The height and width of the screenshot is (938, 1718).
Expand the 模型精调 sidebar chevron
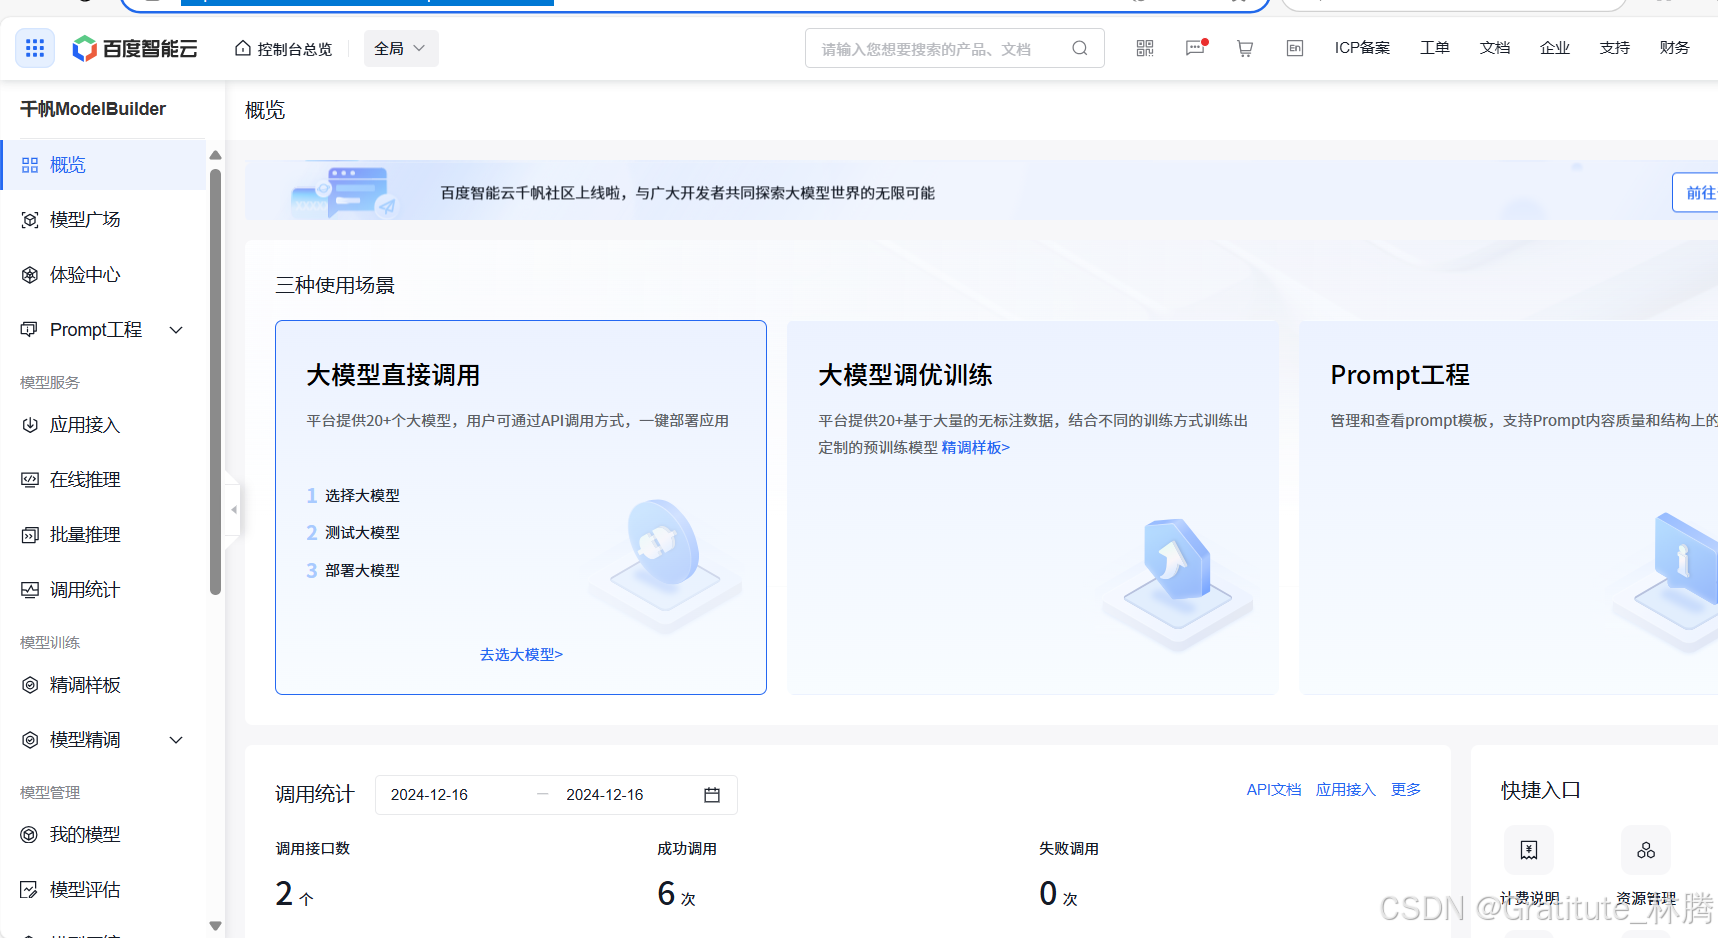[176, 740]
